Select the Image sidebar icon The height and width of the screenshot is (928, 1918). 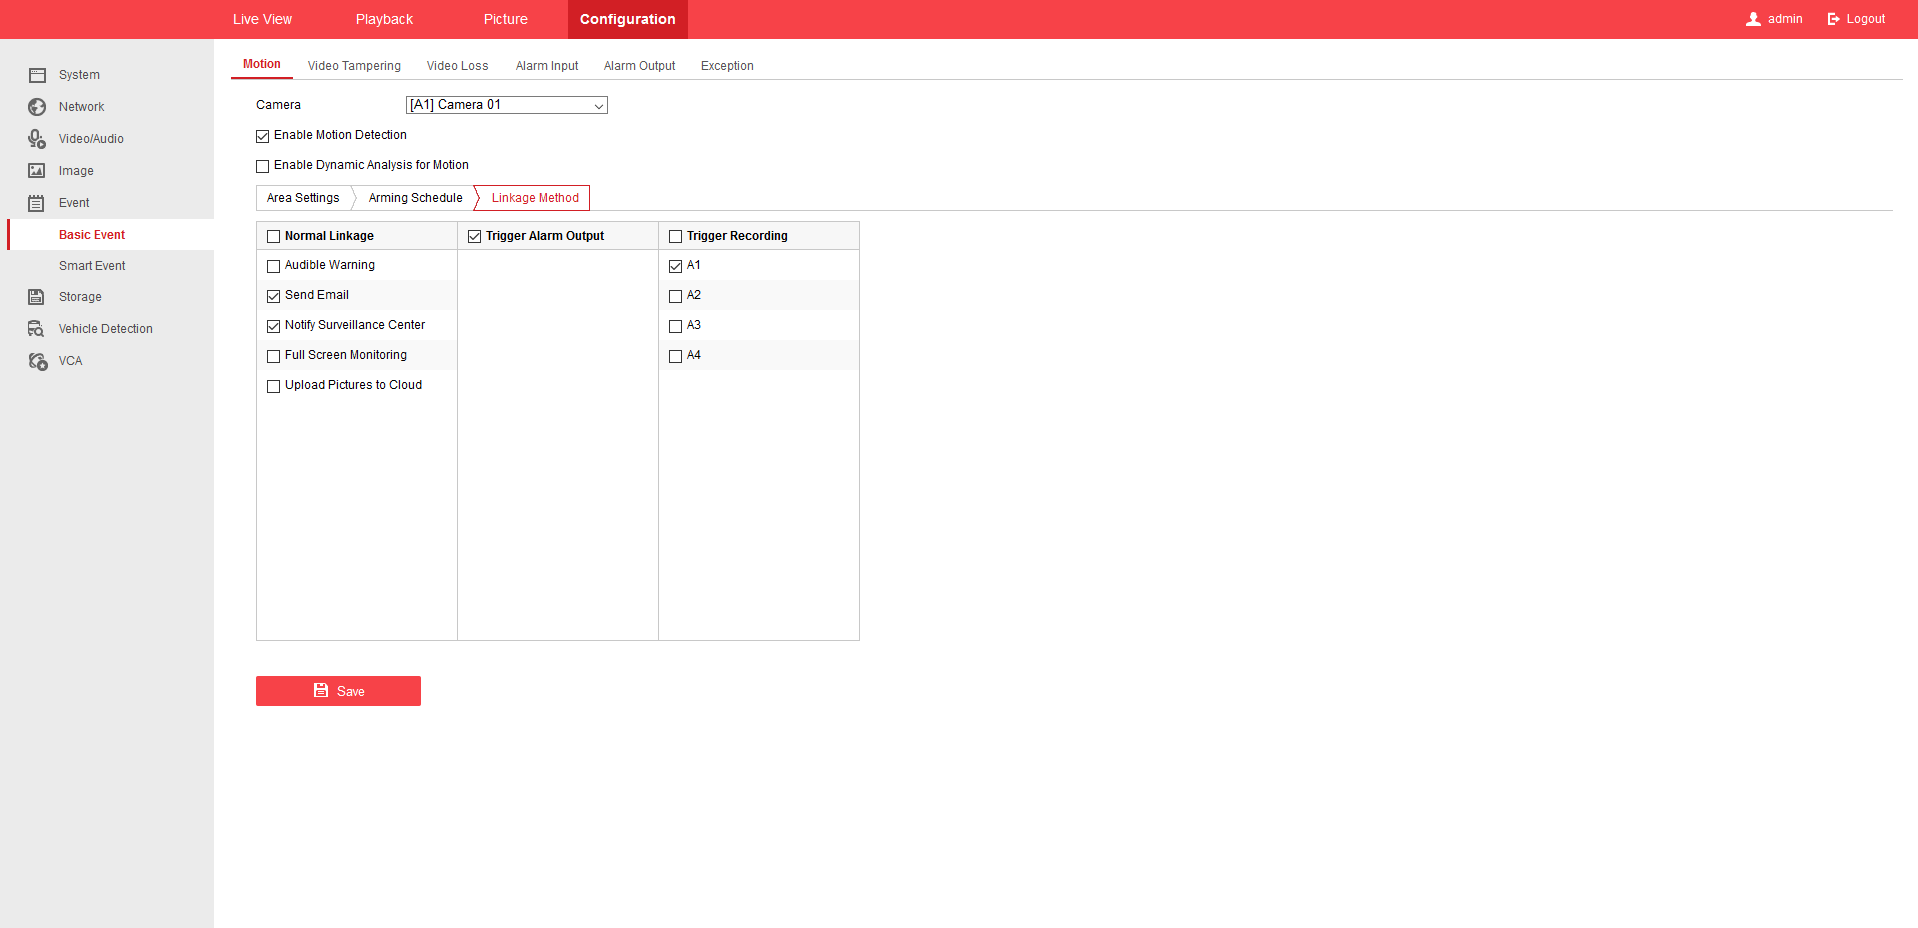[x=37, y=171]
